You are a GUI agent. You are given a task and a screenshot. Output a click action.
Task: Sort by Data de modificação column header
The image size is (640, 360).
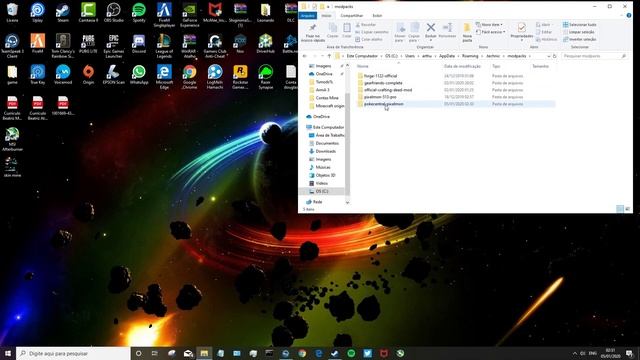point(462,66)
